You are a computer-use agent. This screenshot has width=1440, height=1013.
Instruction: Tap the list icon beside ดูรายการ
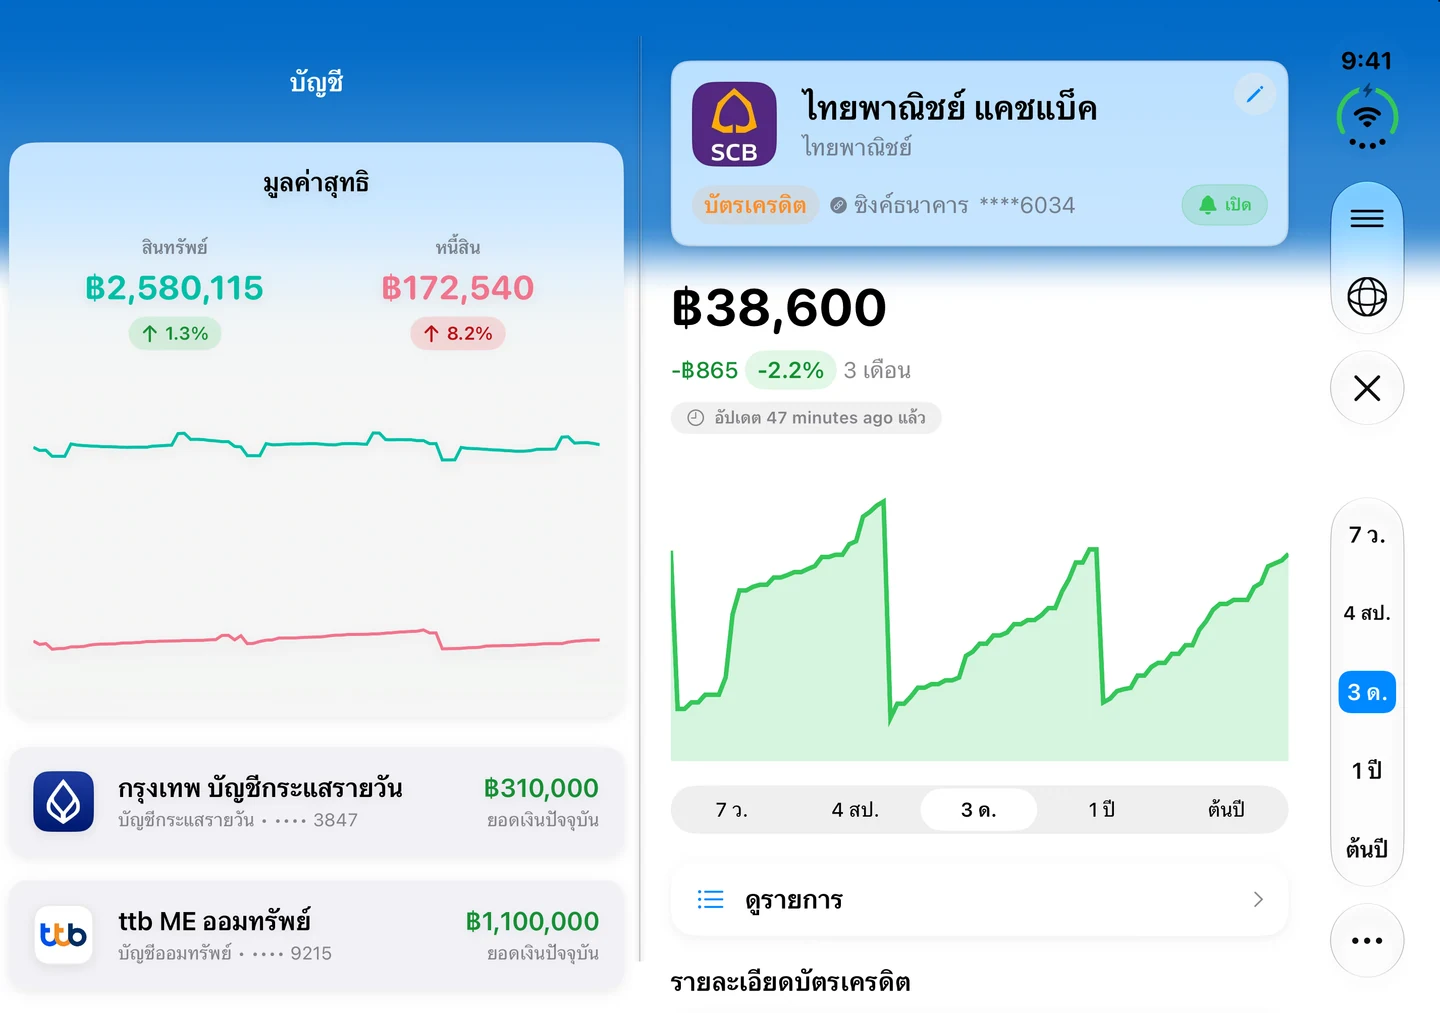tap(710, 900)
